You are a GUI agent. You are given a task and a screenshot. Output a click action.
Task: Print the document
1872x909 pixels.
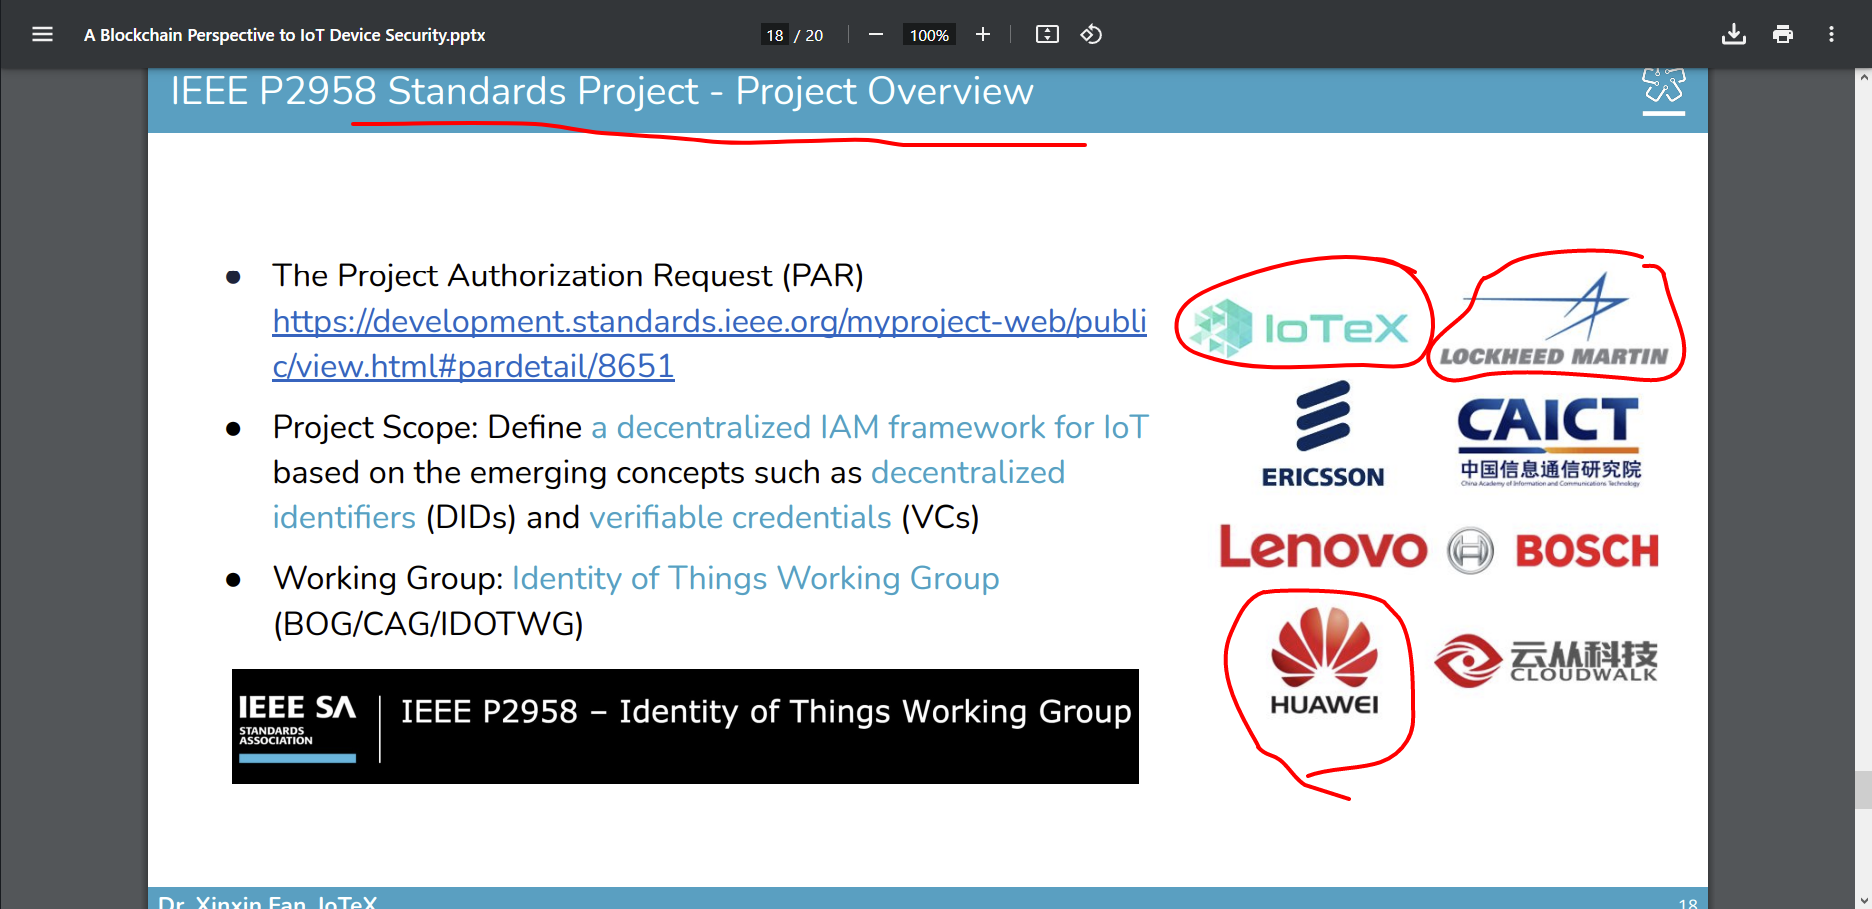1783,34
